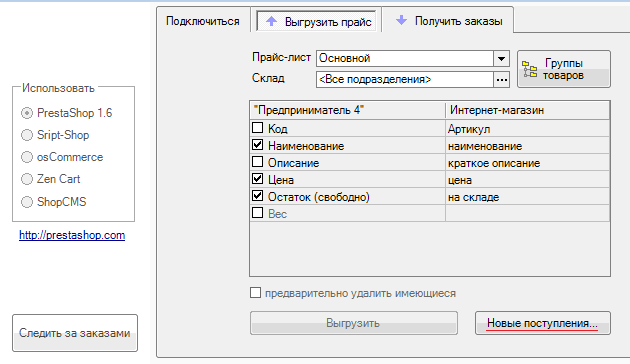The height and width of the screenshot is (364, 630).
Task: Click the Выгрузить button
Action: 354,323
